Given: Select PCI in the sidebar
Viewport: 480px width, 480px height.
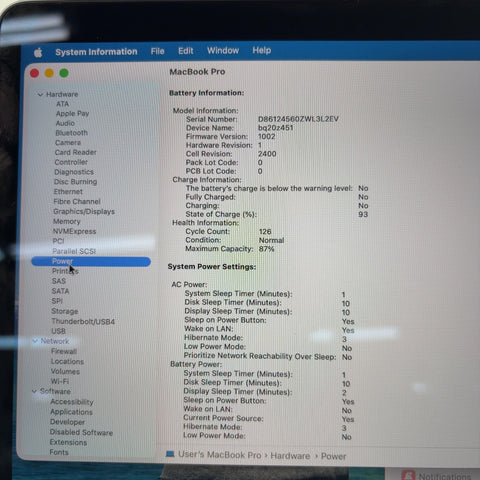Looking at the screenshot, I should 58,241.
